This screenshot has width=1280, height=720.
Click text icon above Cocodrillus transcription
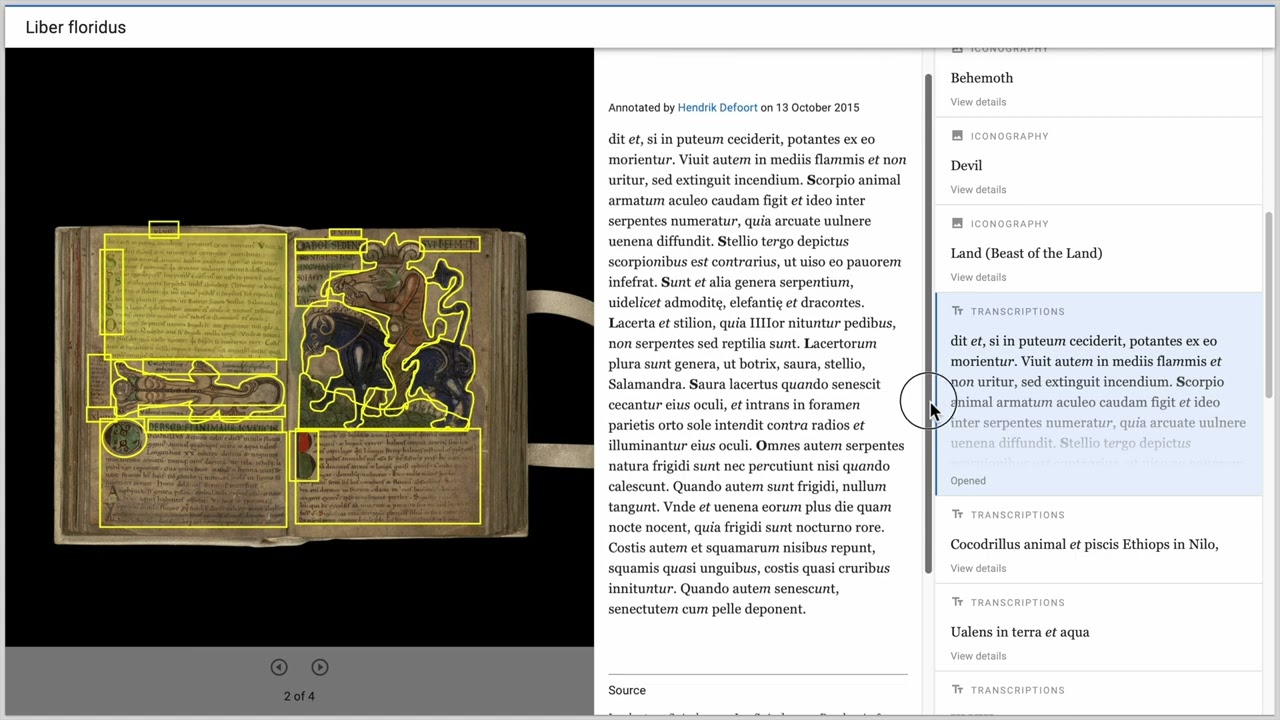(957, 515)
